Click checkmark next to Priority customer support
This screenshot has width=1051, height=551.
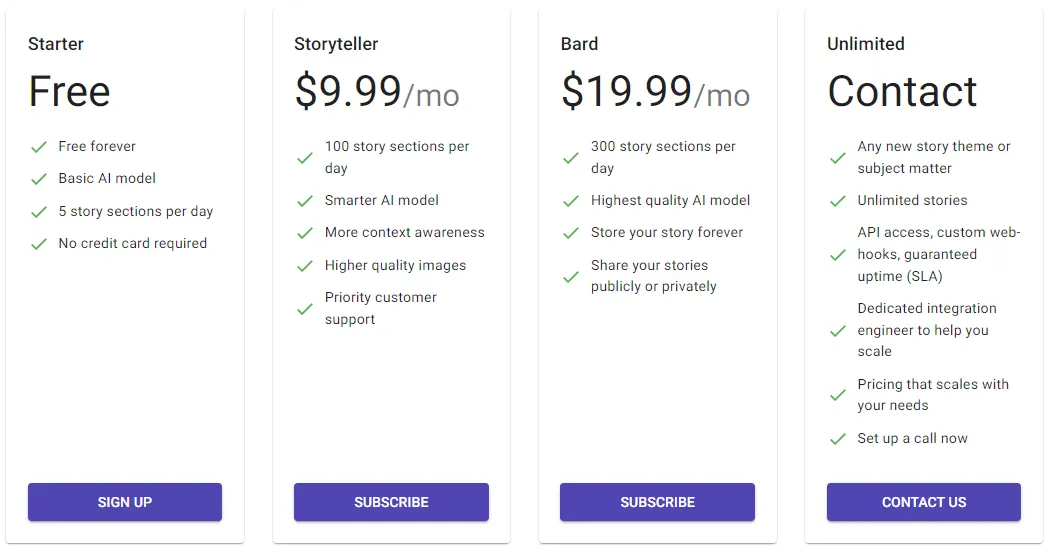305,309
